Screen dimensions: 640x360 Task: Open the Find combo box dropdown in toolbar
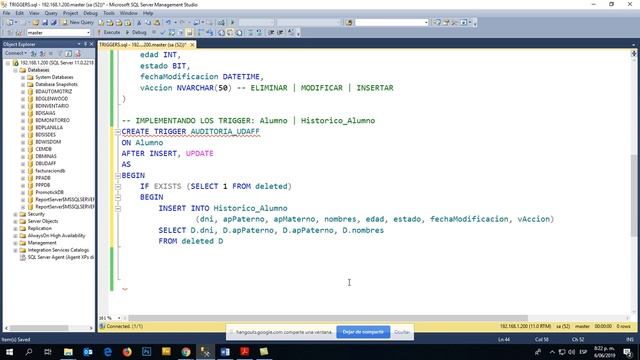click(426, 22)
